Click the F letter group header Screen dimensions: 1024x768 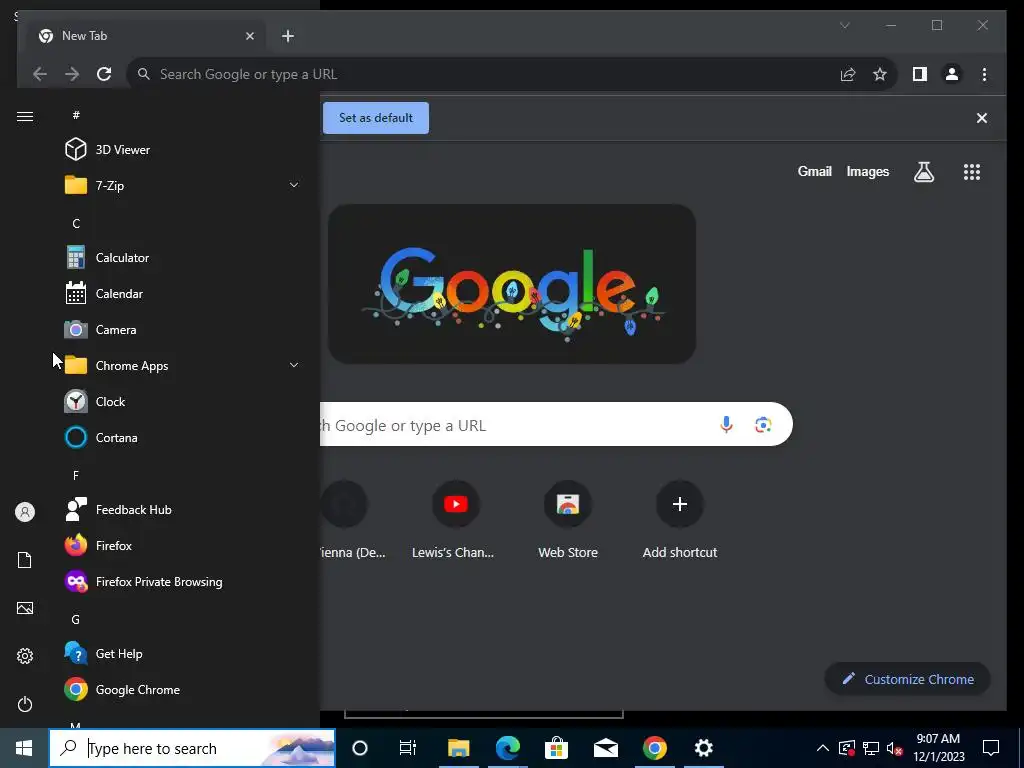pyautogui.click(x=76, y=475)
